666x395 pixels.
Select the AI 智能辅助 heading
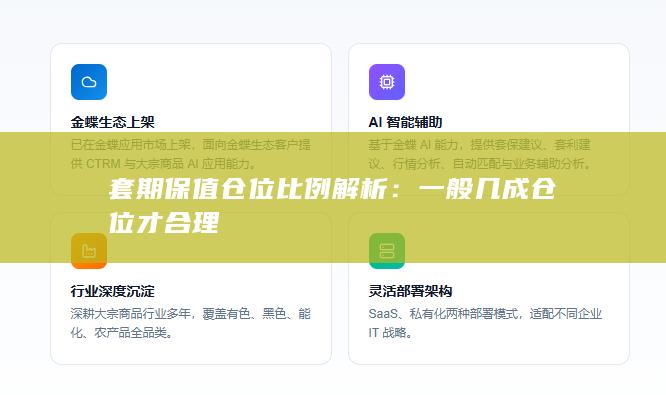coord(405,122)
